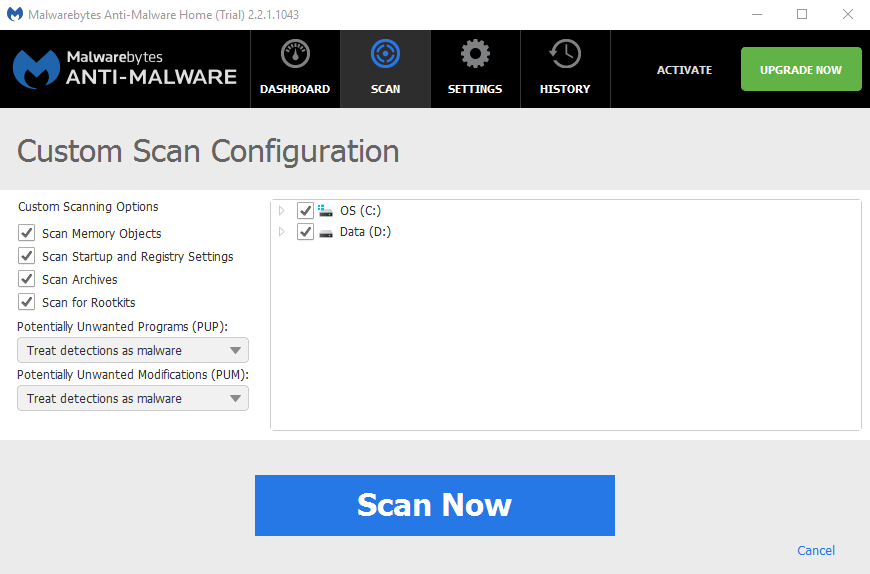Uncheck the OS (C:) drive checkbox
Screen dimensions: 870x574
click(305, 211)
